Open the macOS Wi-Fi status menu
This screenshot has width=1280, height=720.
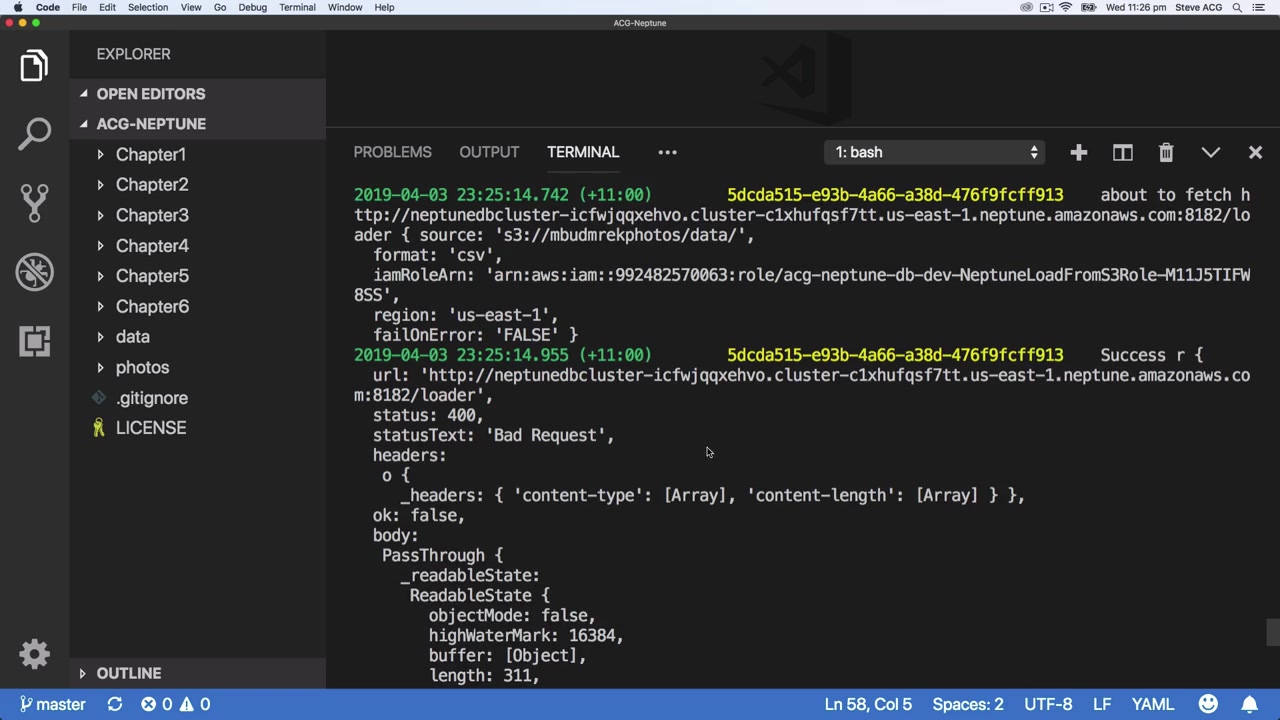pos(1066,7)
